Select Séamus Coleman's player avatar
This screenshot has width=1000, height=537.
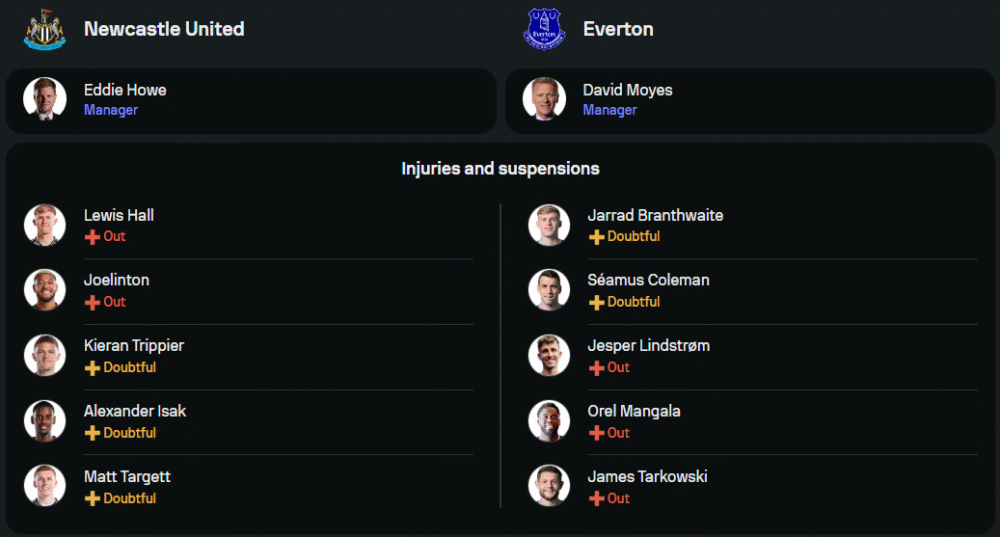pos(549,290)
